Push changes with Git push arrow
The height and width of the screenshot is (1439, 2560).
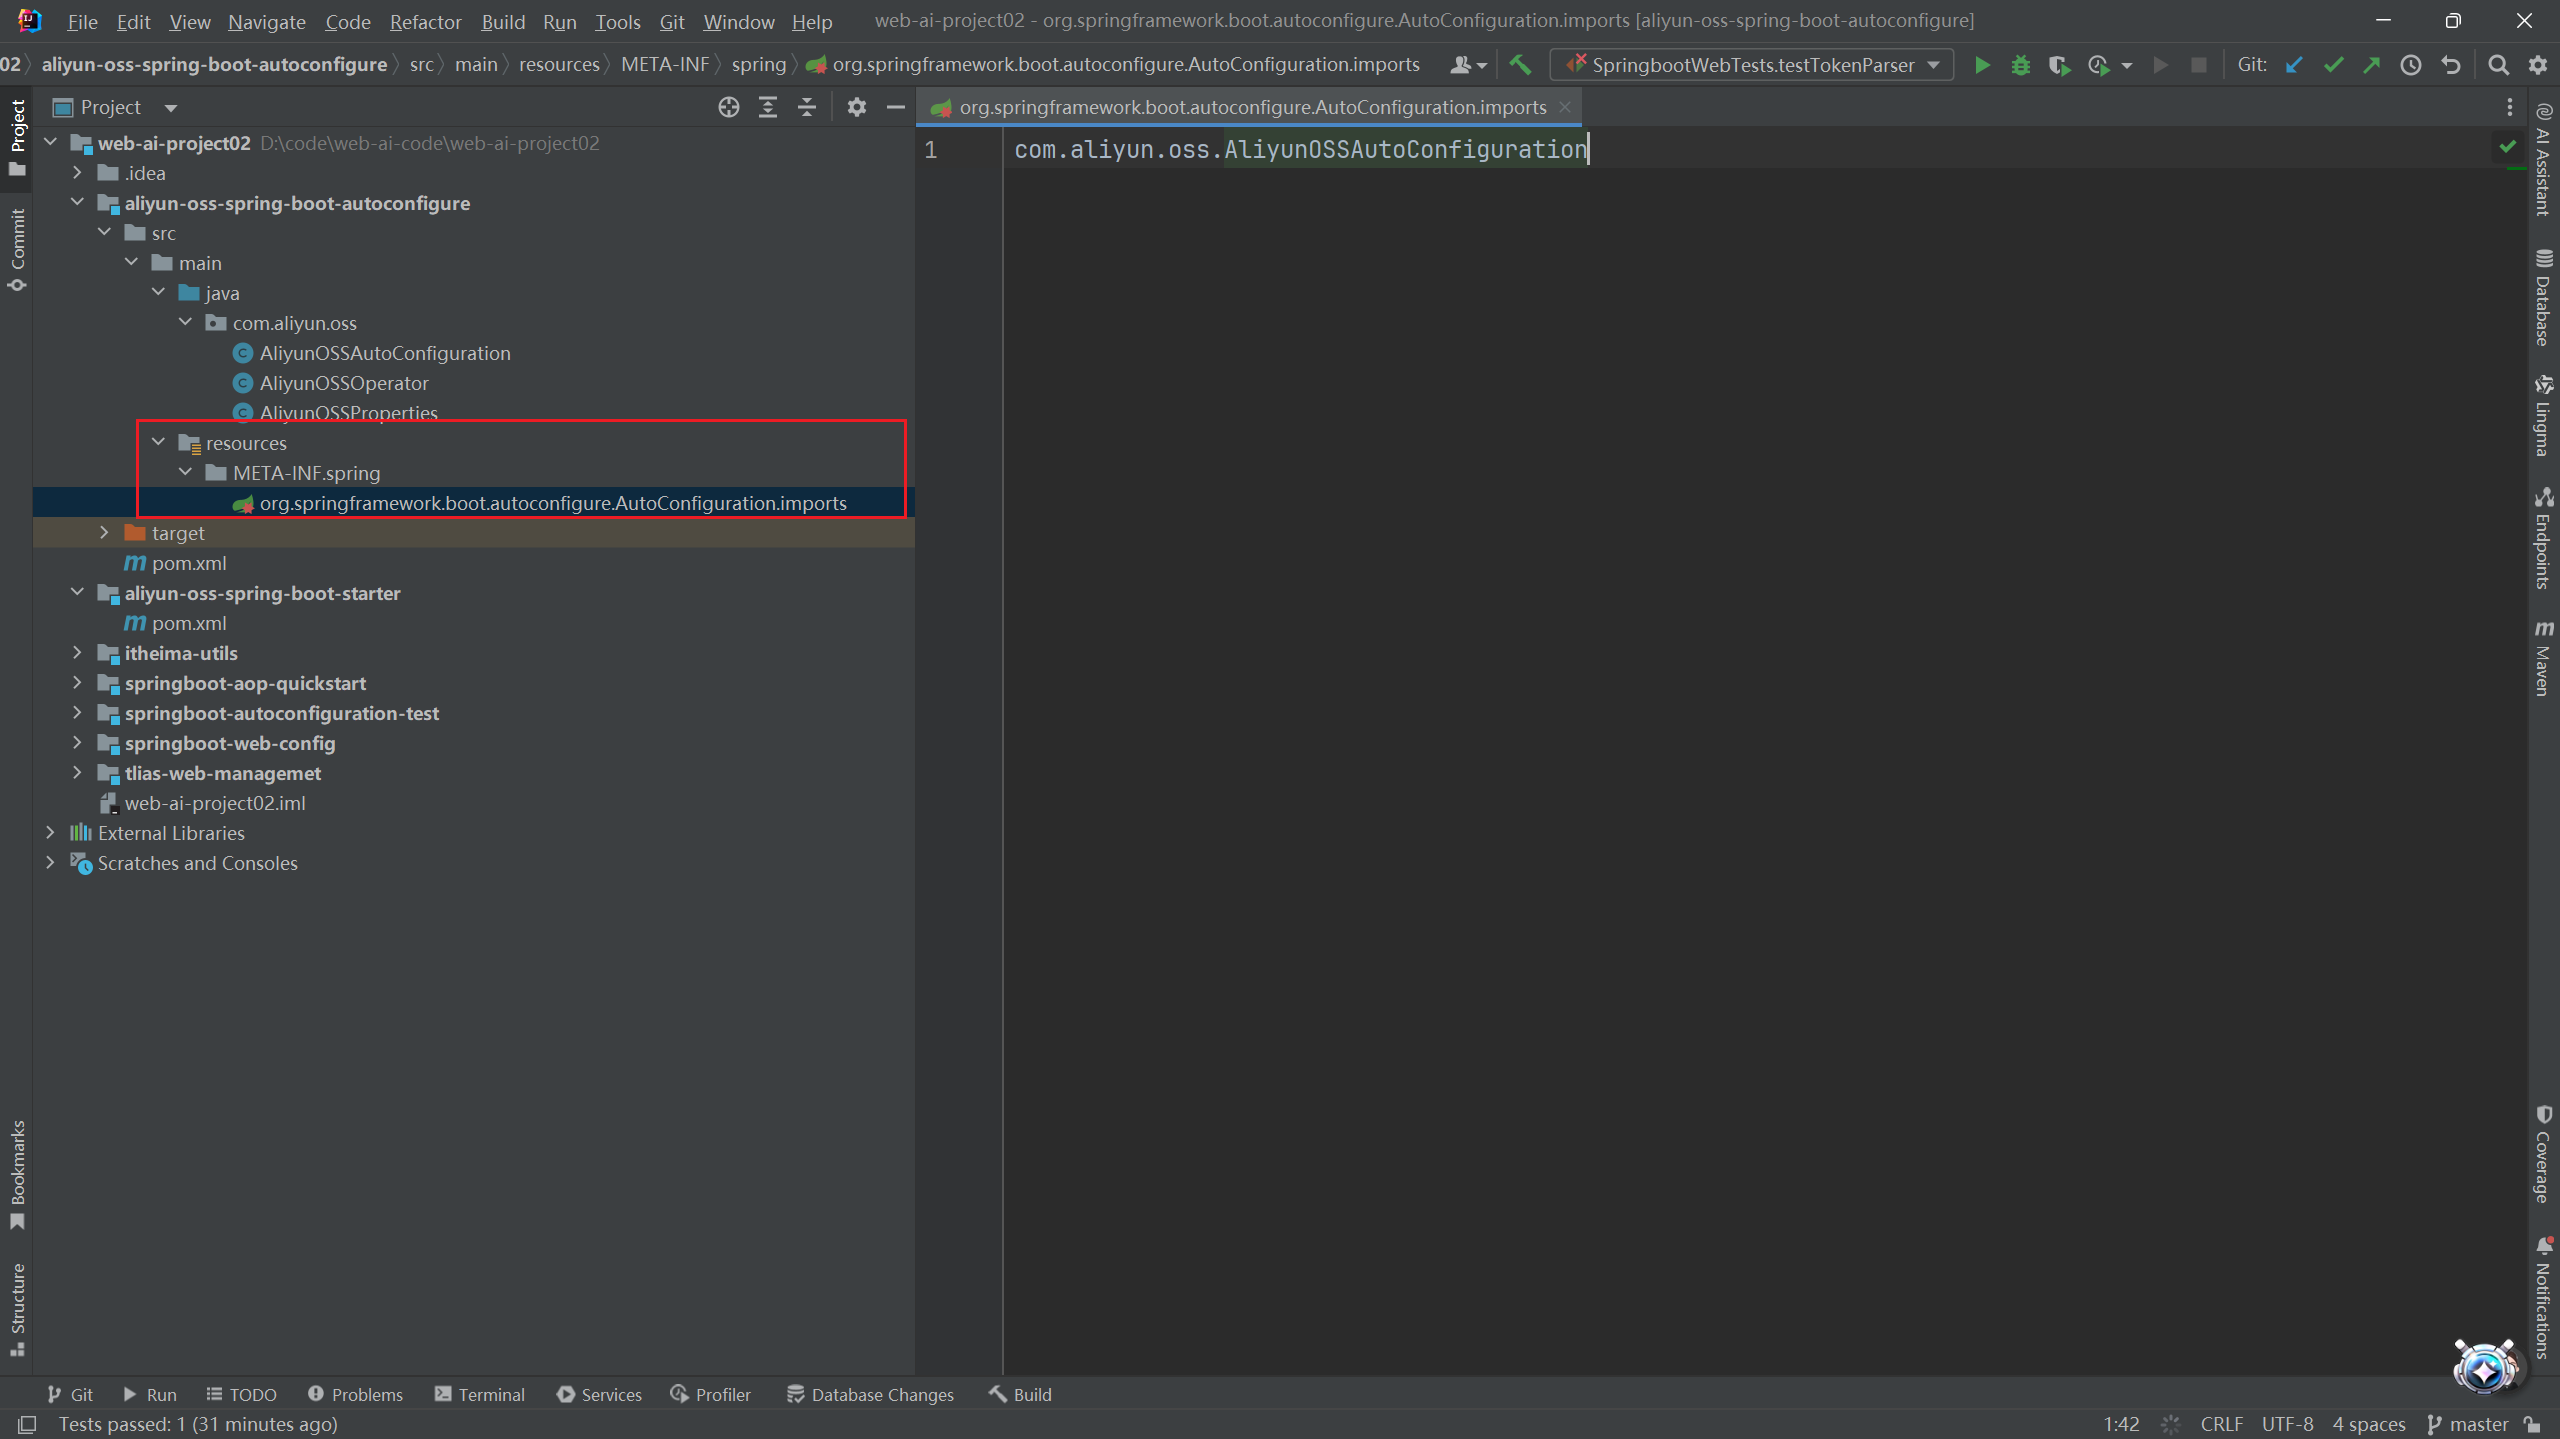[x=2372, y=65]
